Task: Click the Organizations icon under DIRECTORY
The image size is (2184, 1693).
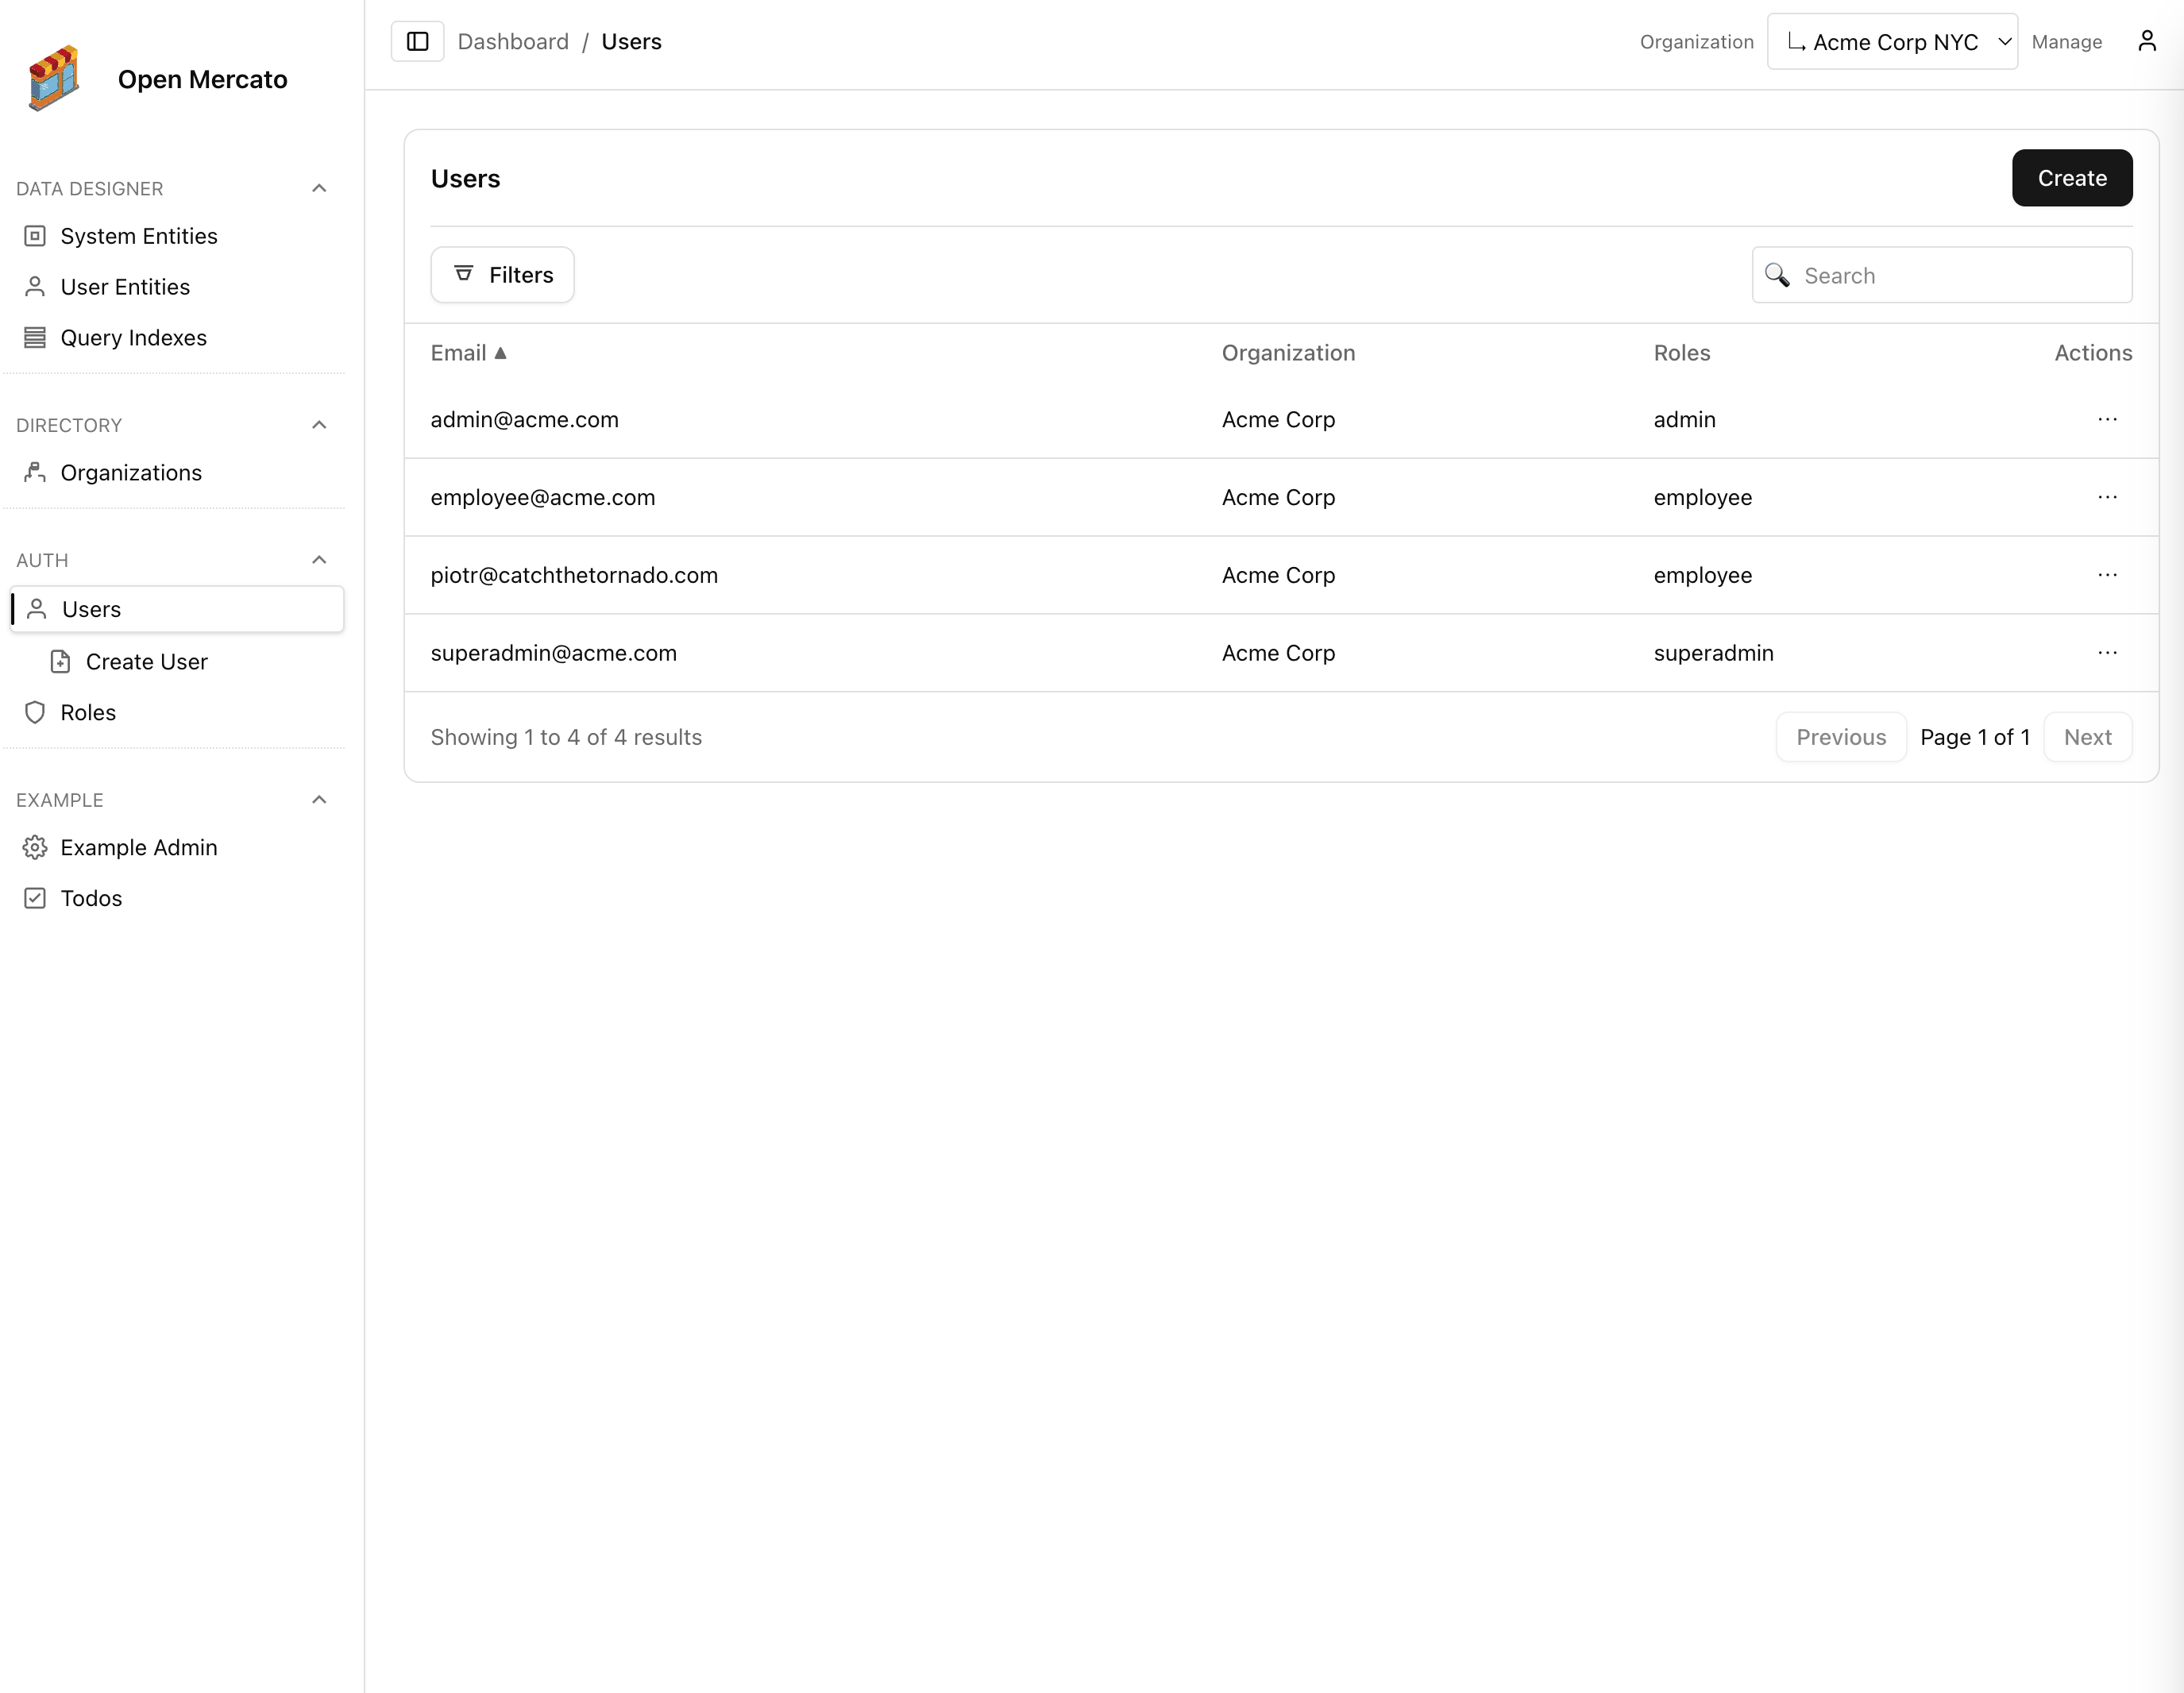Action: point(35,472)
